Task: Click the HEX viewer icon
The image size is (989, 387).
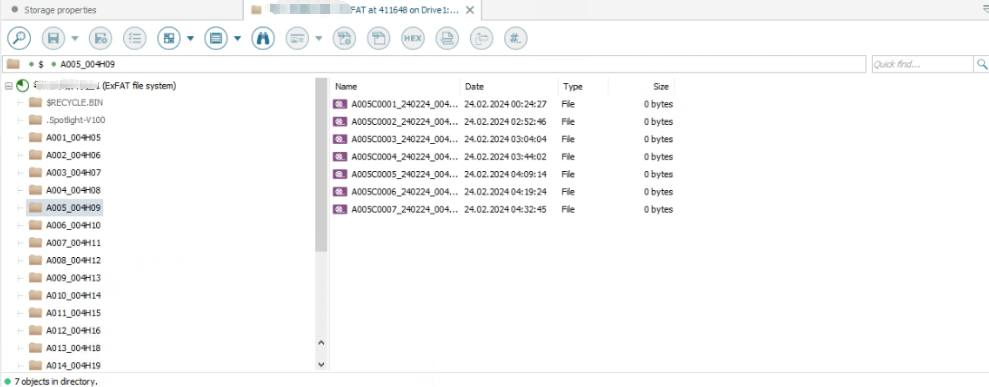Action: coord(413,38)
